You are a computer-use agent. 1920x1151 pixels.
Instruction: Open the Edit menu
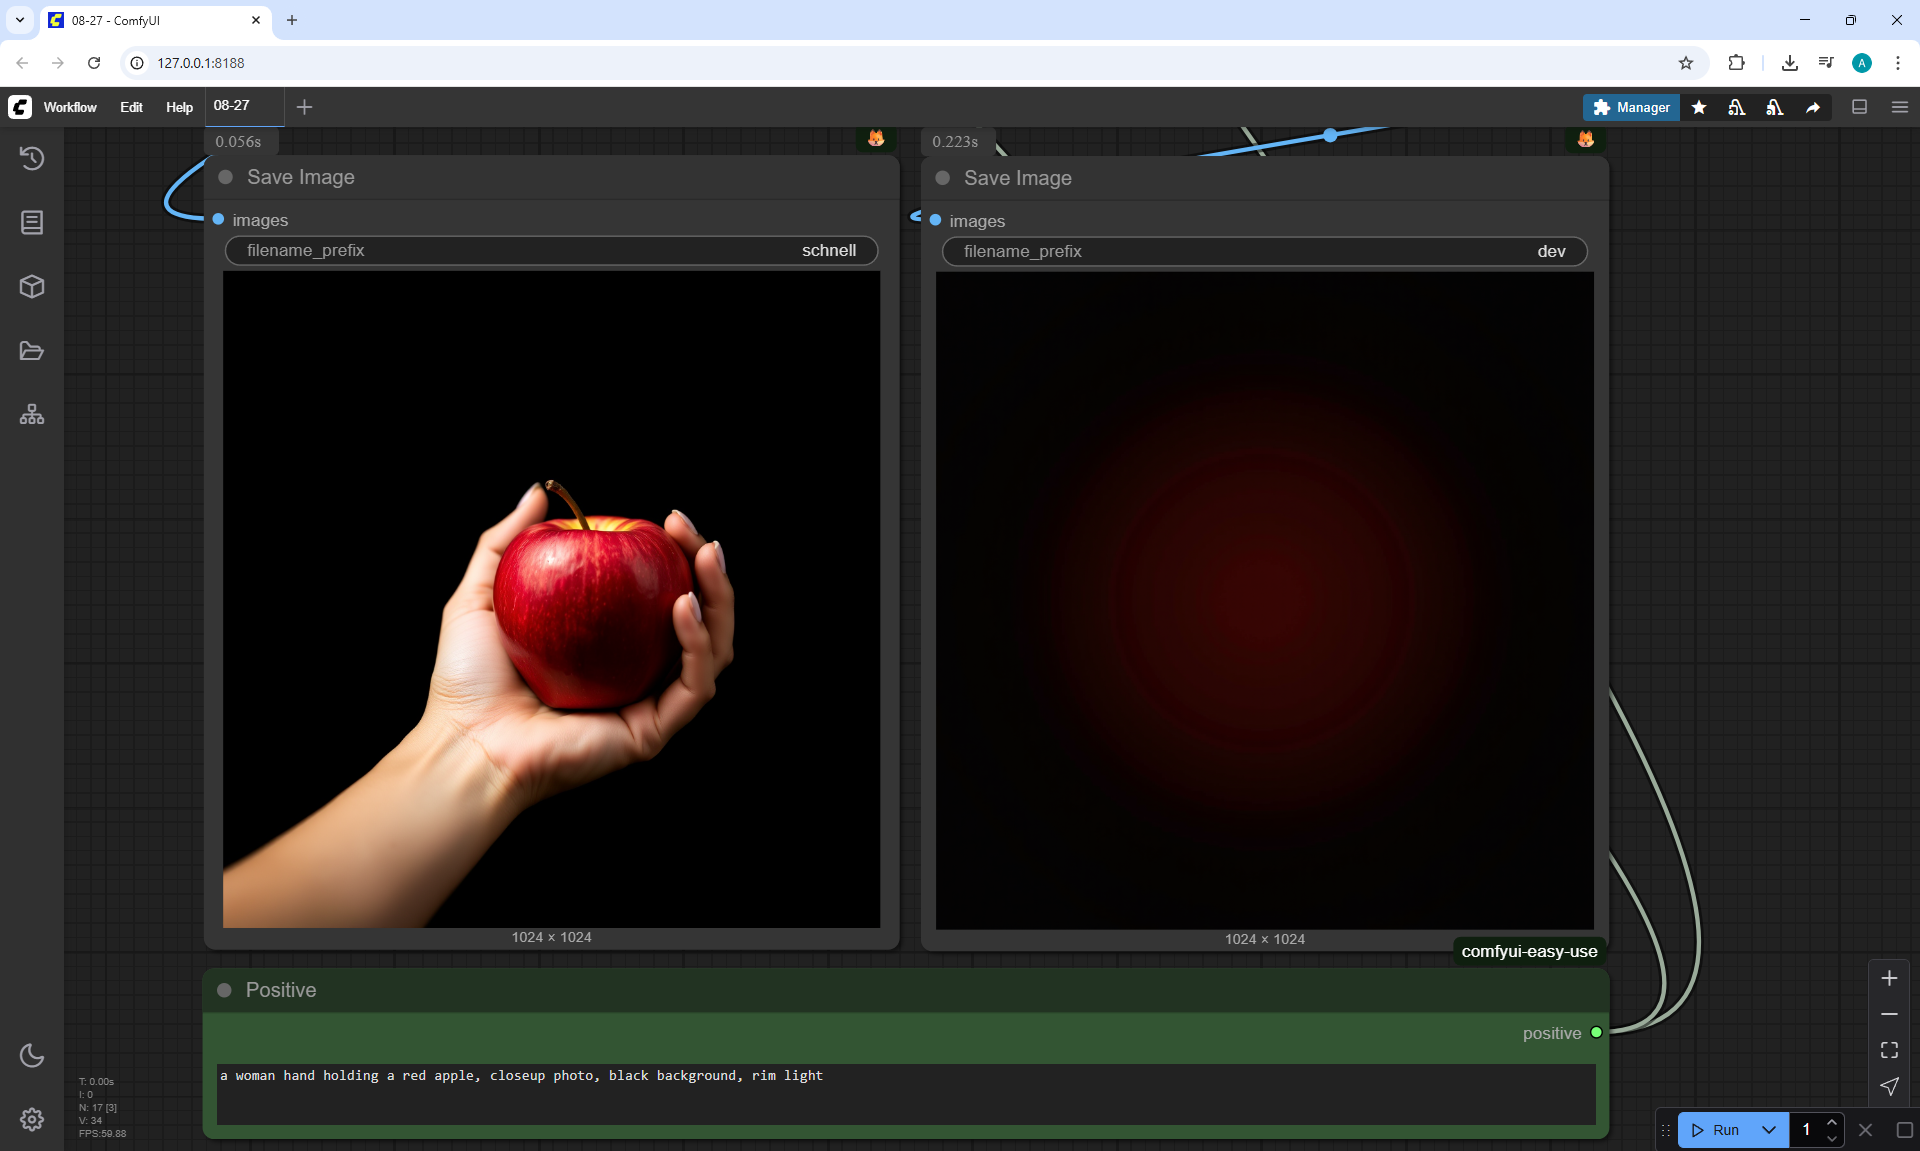(131, 107)
